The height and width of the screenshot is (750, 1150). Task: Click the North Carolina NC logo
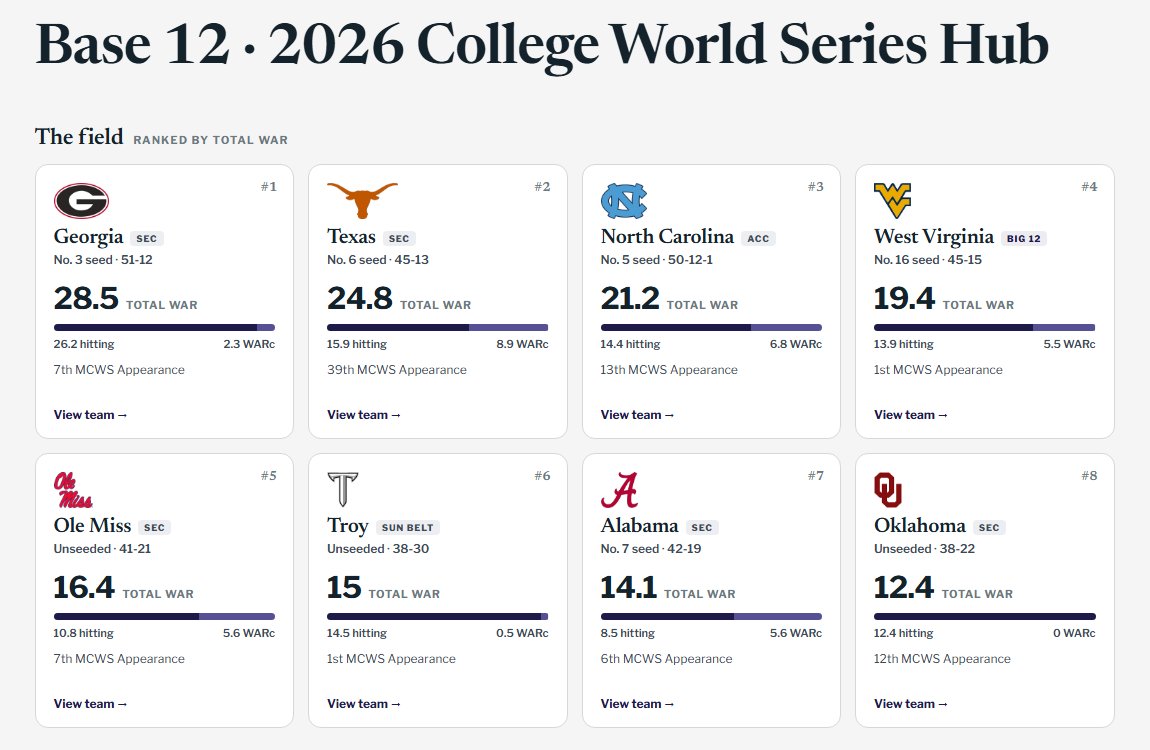(624, 201)
